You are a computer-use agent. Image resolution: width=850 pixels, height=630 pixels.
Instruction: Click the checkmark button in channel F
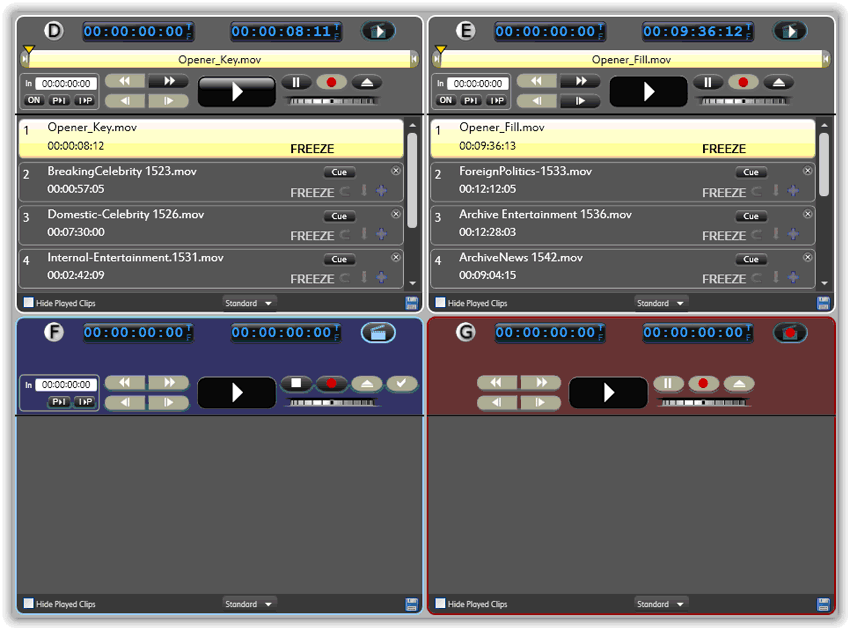[x=402, y=383]
